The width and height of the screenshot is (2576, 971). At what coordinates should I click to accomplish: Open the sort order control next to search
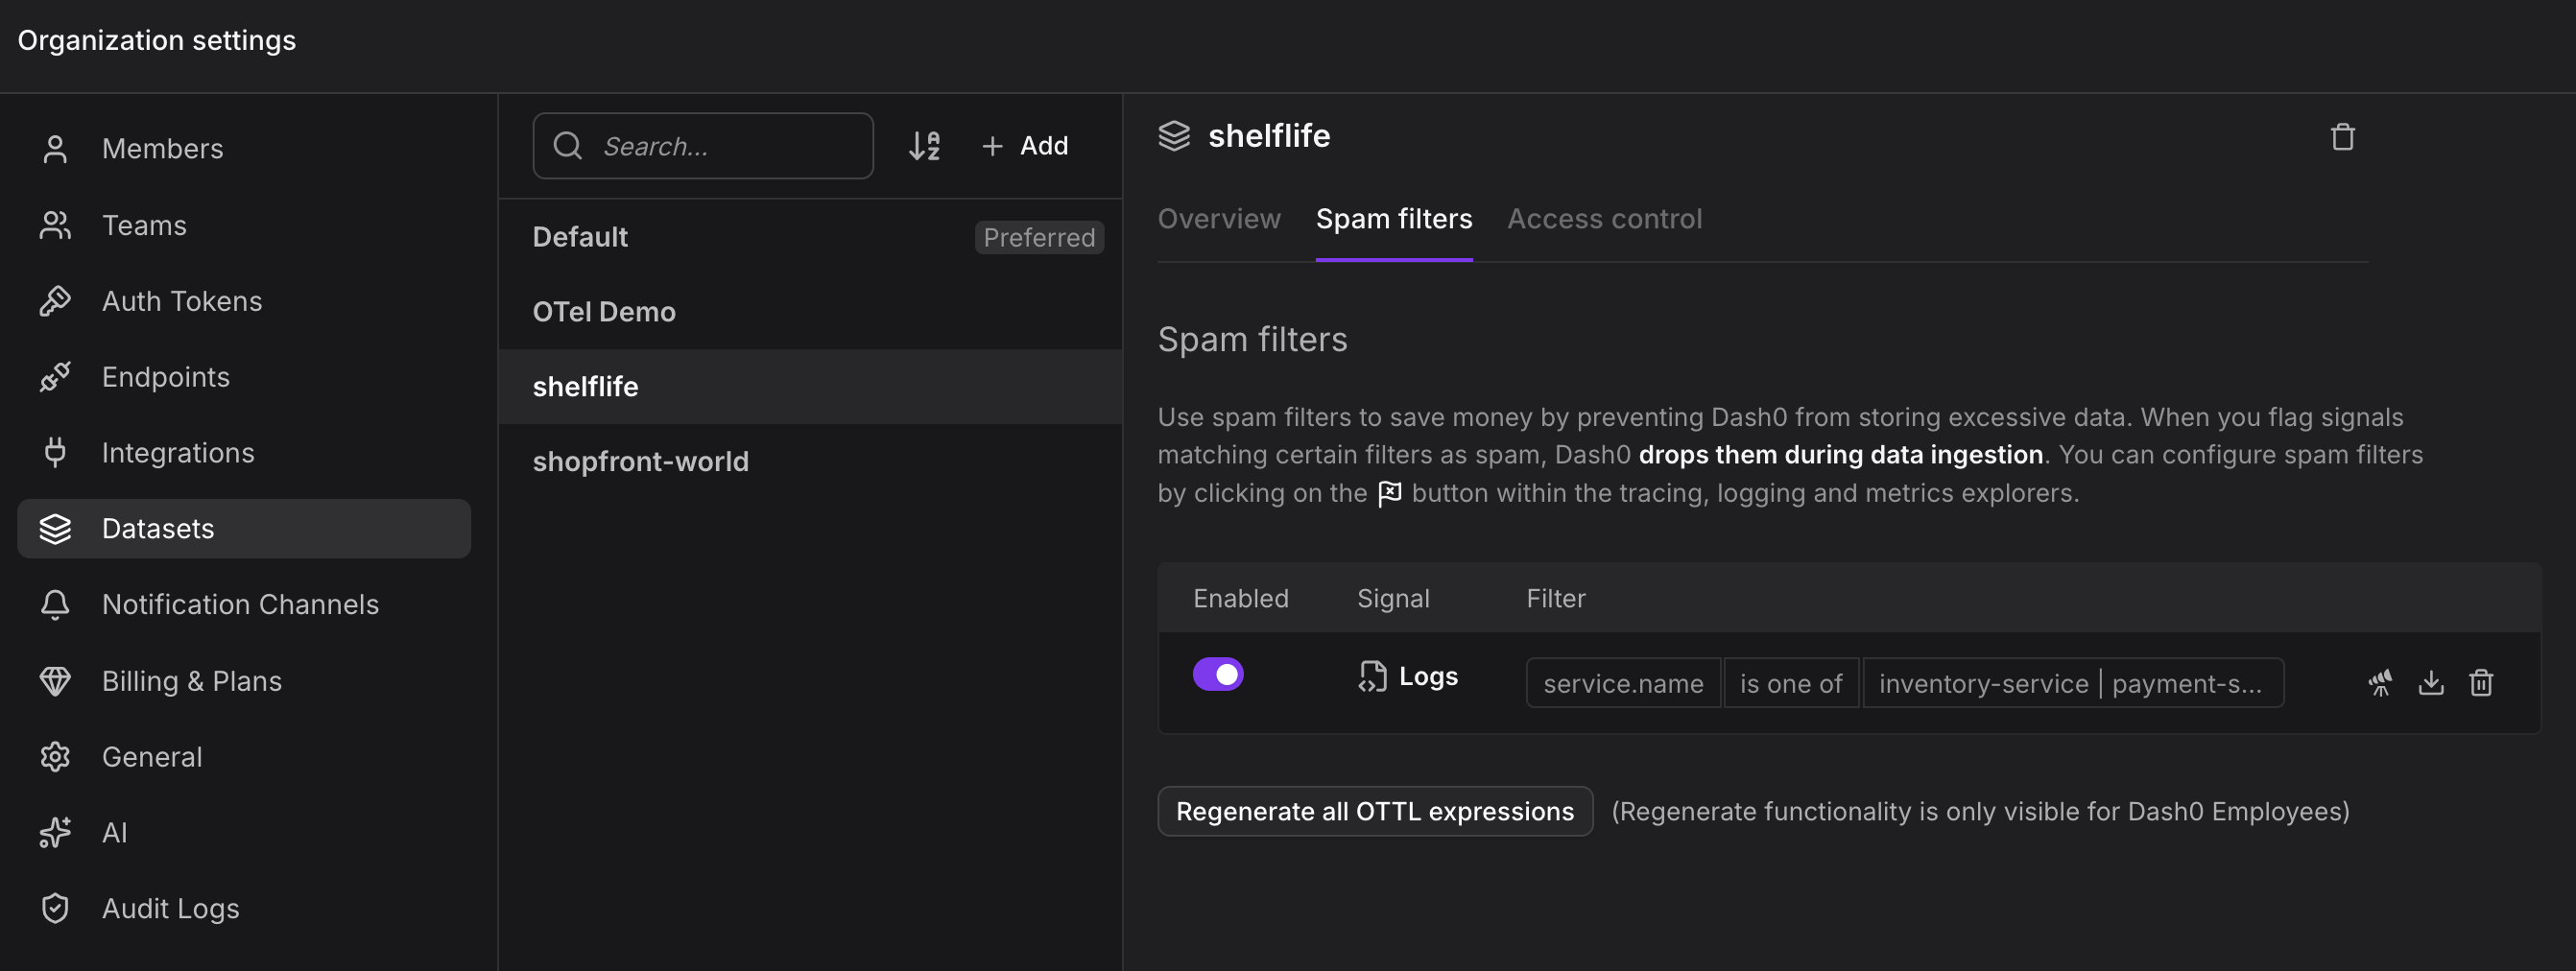[x=923, y=146]
